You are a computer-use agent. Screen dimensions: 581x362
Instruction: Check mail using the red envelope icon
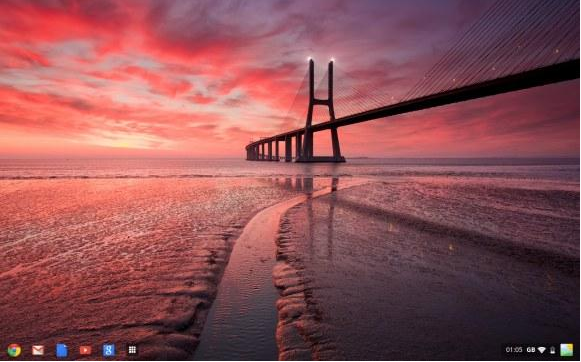[x=38, y=350]
